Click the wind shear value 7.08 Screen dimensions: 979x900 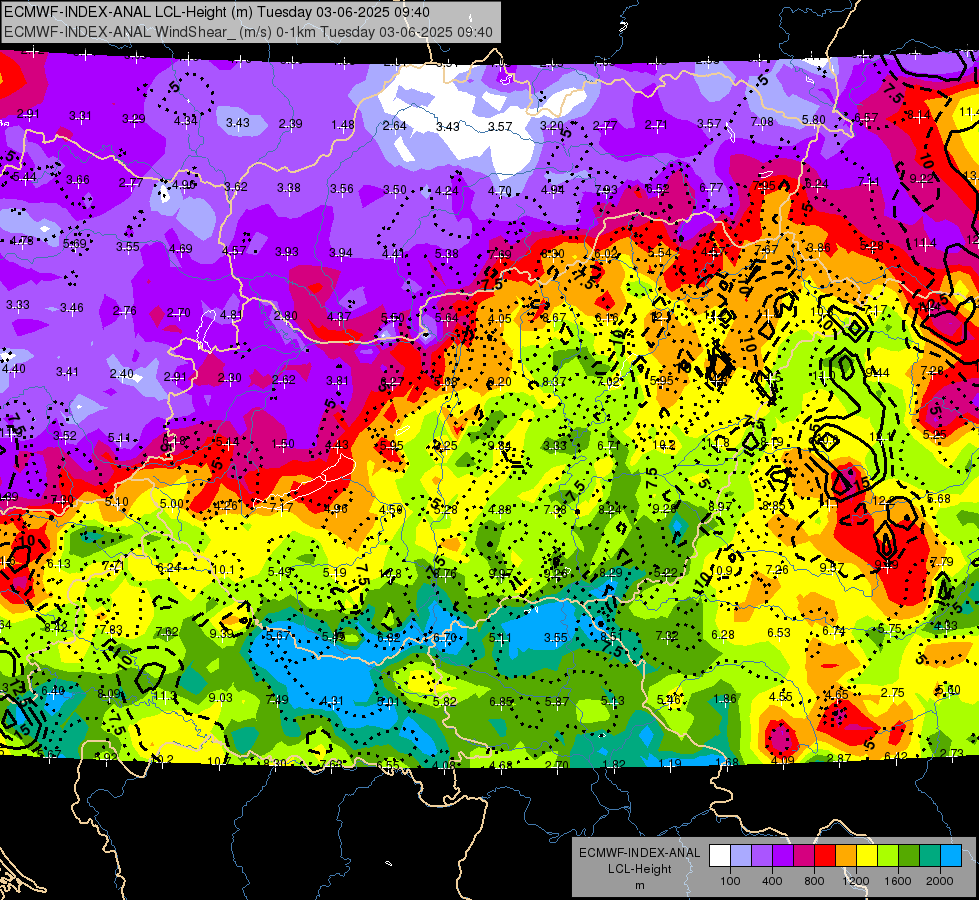[762, 122]
